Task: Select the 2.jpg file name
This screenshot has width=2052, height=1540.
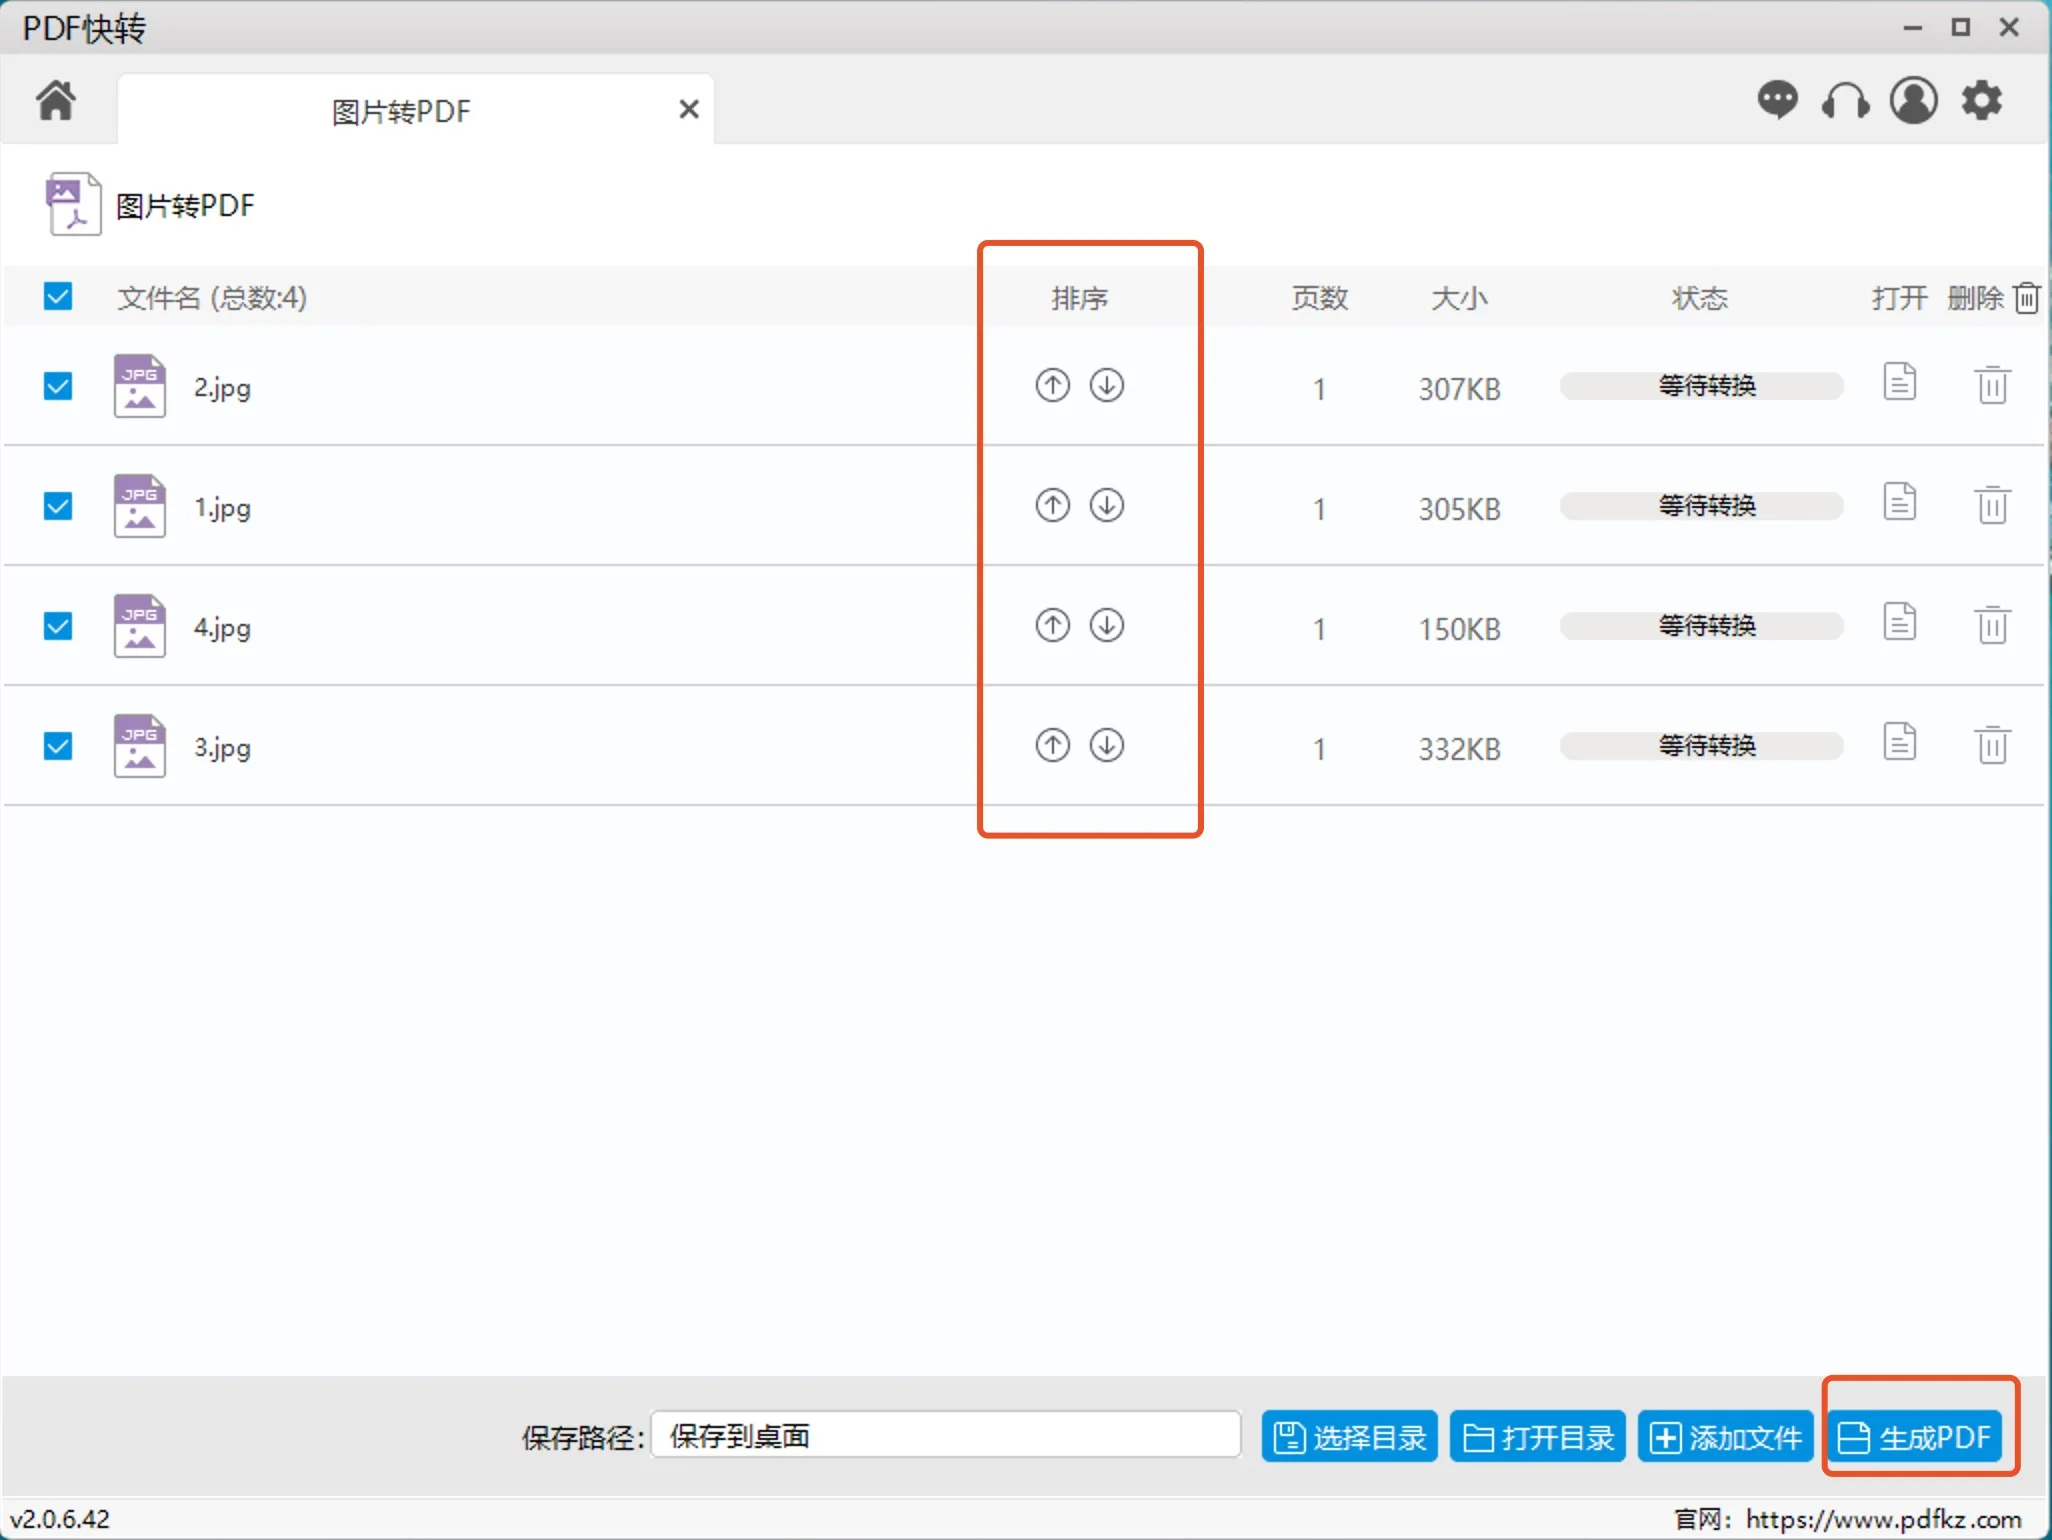Action: coord(222,388)
